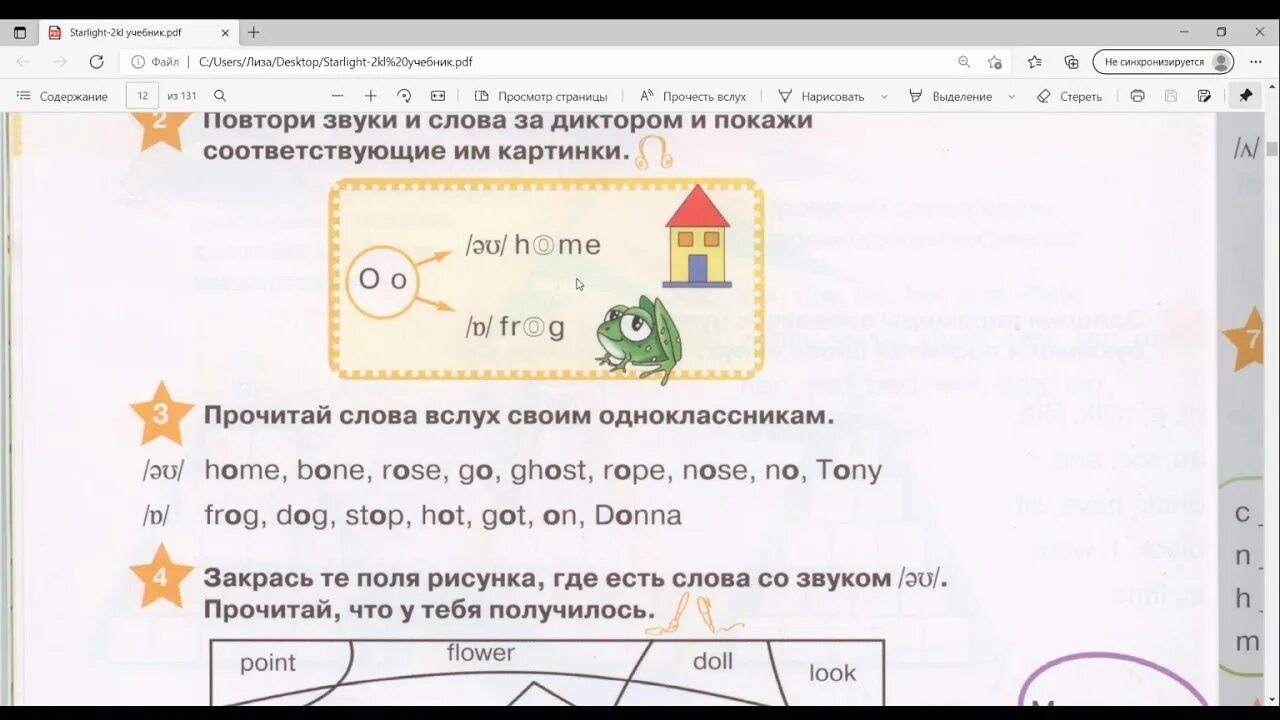Open a new browser tab

coord(253,33)
